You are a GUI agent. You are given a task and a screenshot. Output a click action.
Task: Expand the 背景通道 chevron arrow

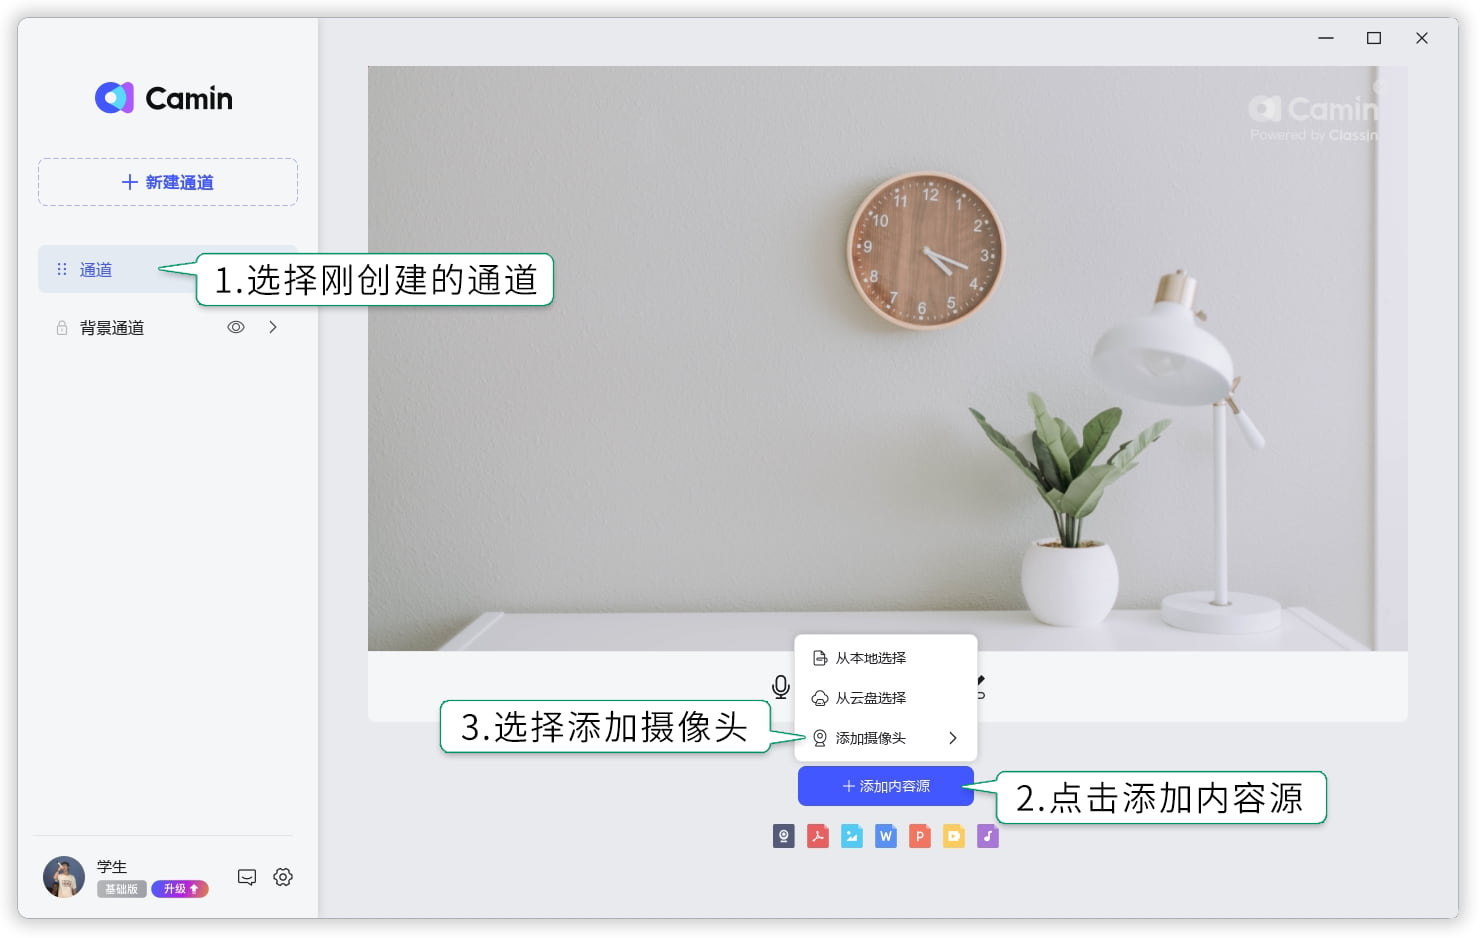273,327
